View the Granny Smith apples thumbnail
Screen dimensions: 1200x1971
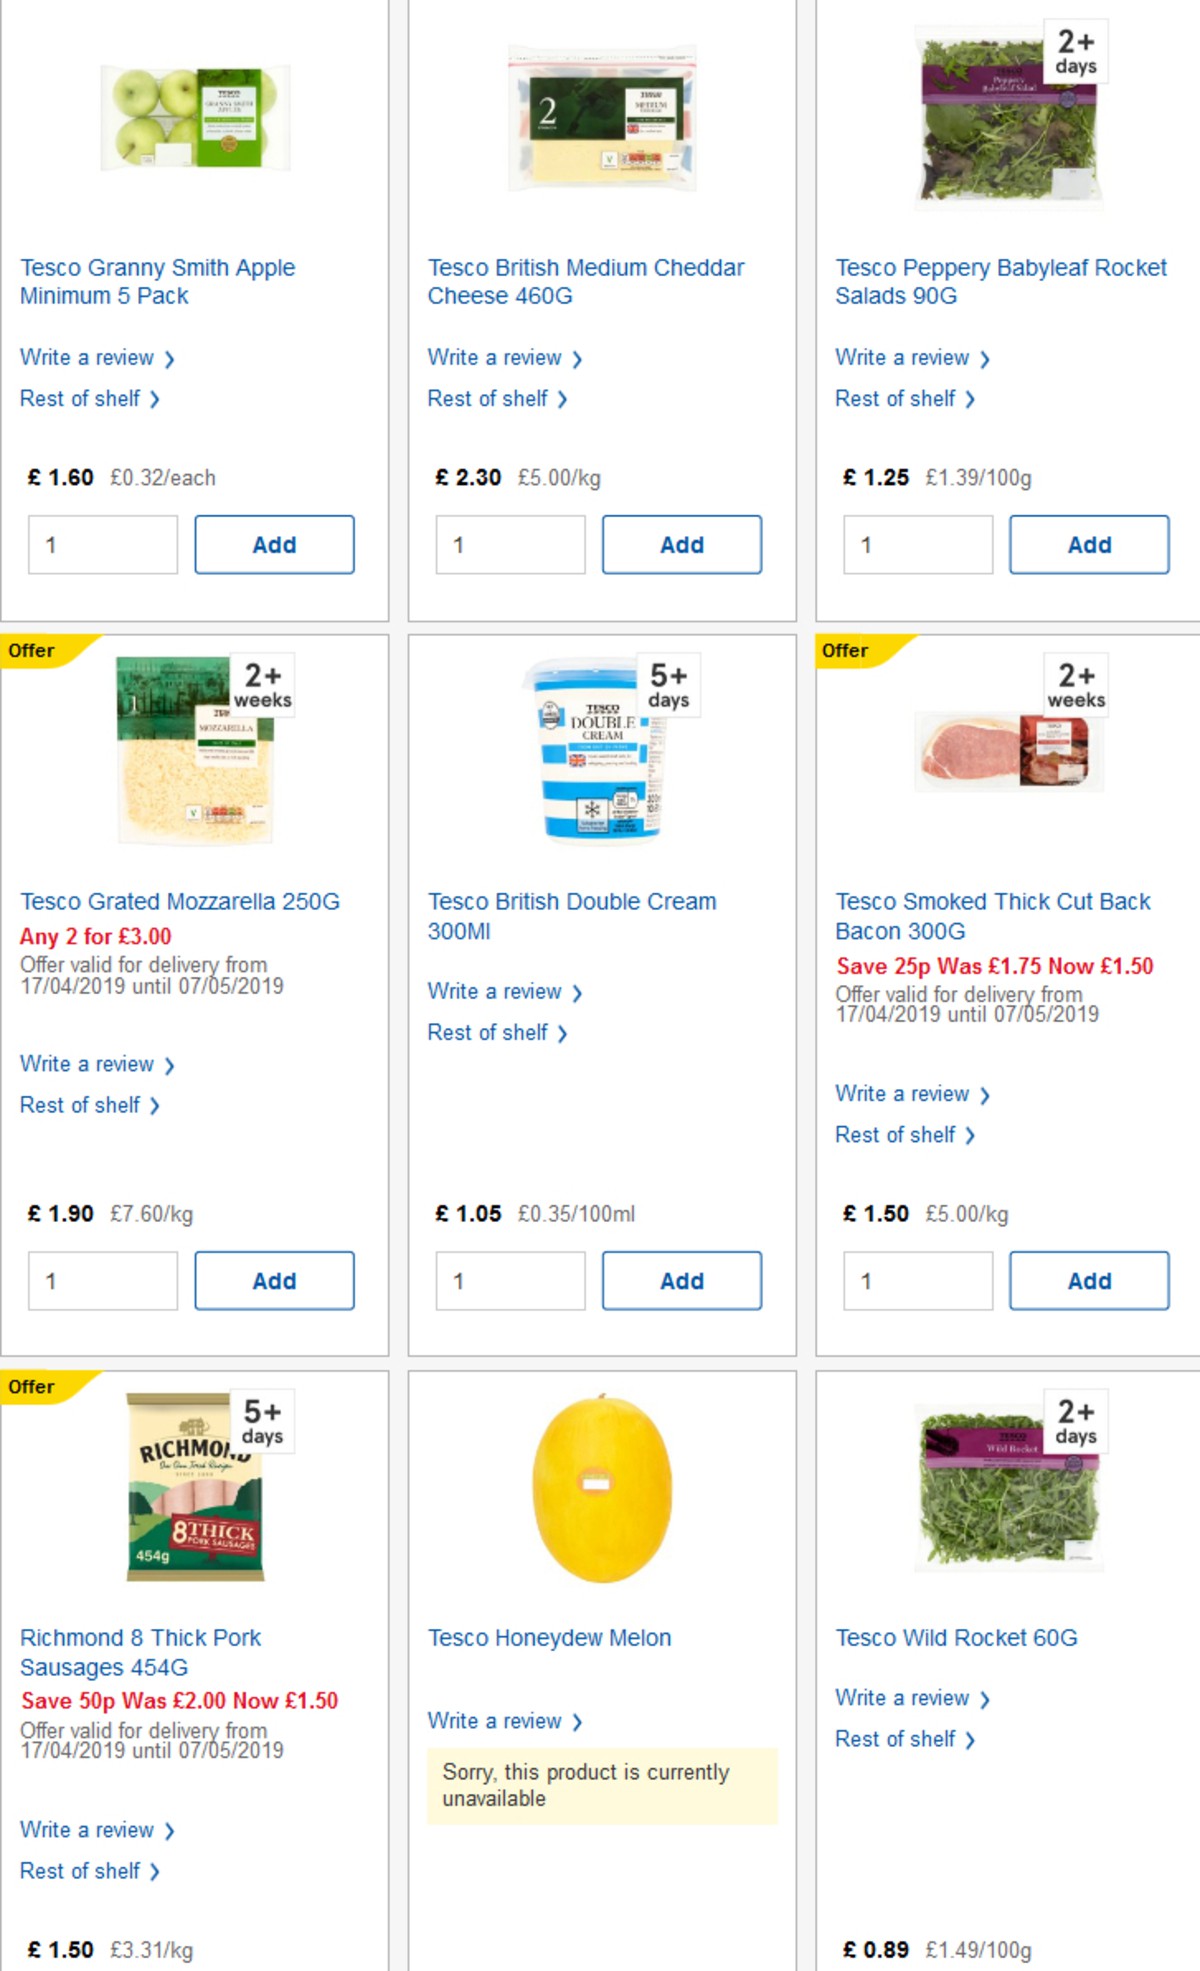pos(193,117)
